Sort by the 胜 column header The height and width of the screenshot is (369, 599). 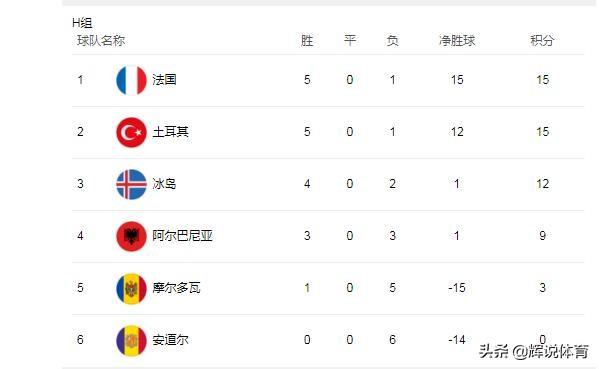pos(307,40)
